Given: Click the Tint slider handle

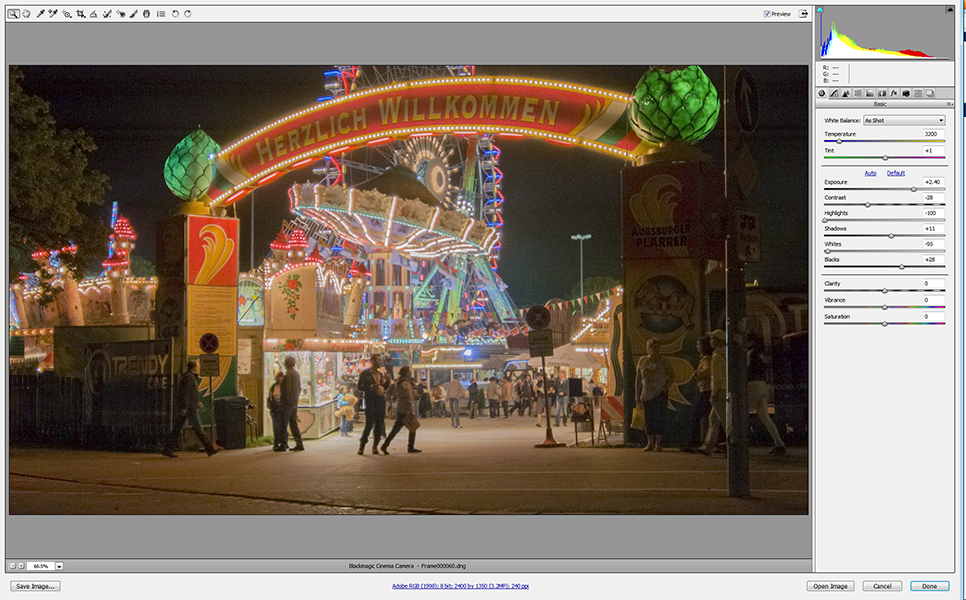Looking at the screenshot, I should point(885,158).
